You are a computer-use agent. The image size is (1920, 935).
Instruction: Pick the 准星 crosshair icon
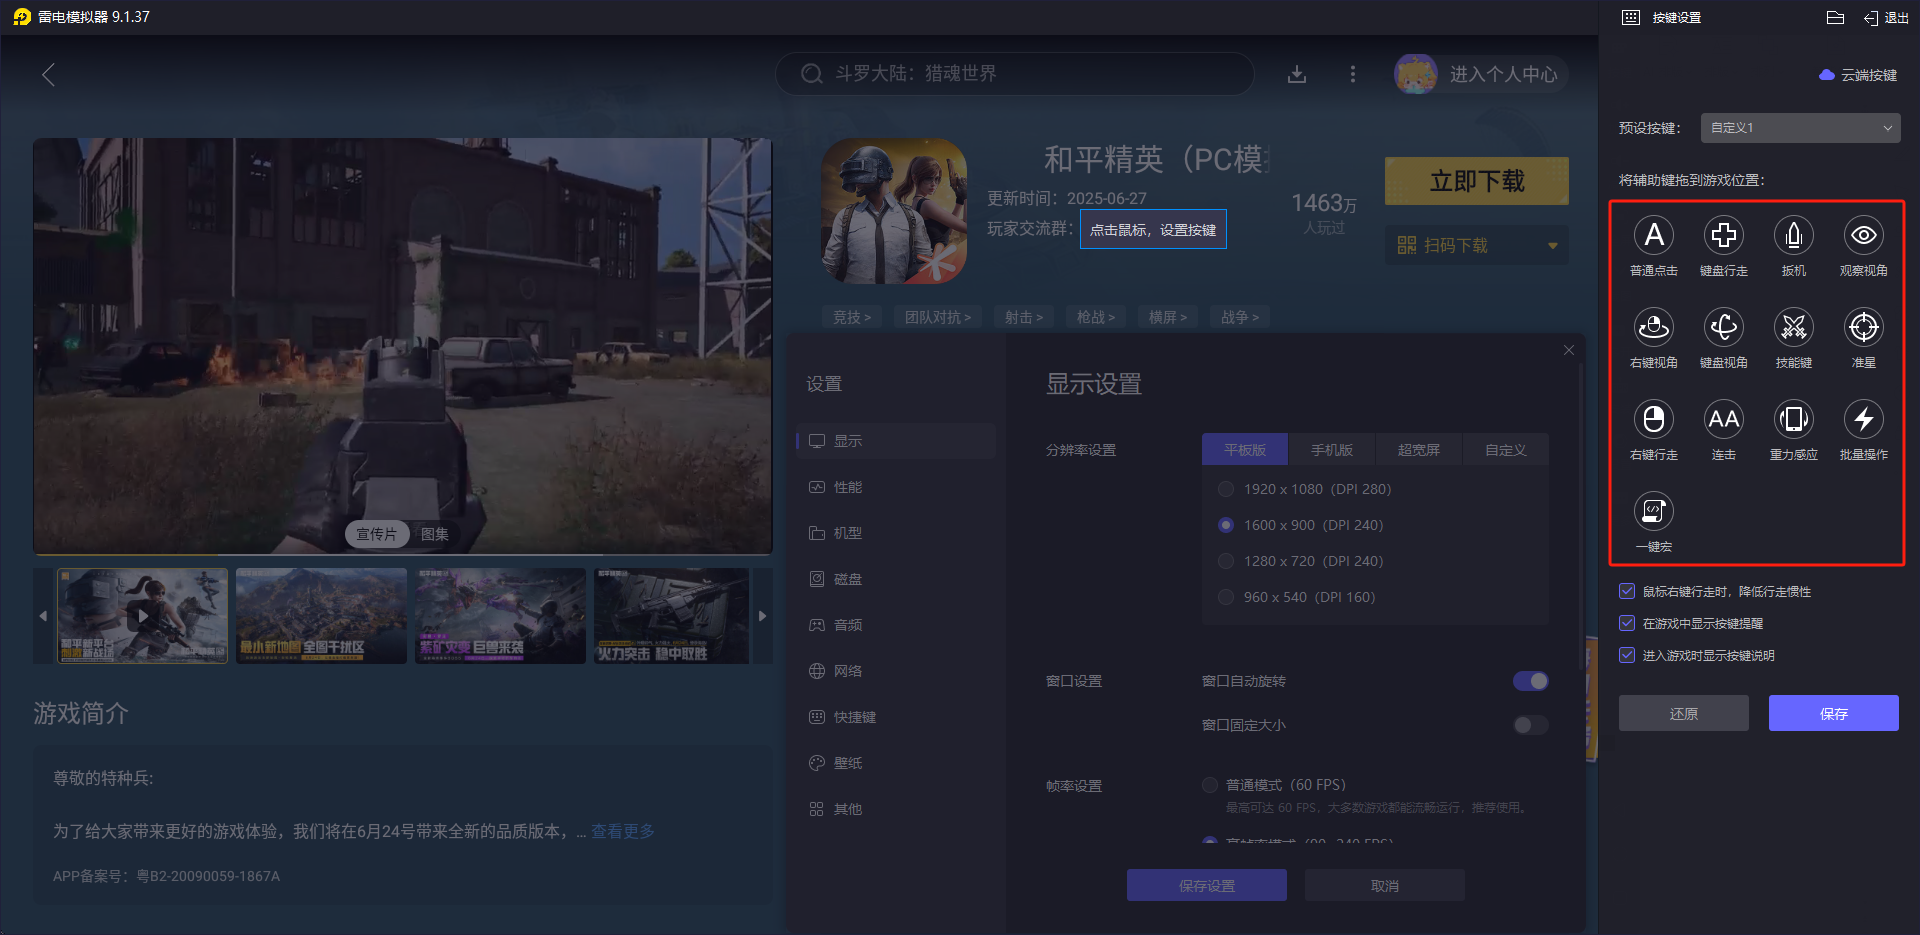[1863, 328]
